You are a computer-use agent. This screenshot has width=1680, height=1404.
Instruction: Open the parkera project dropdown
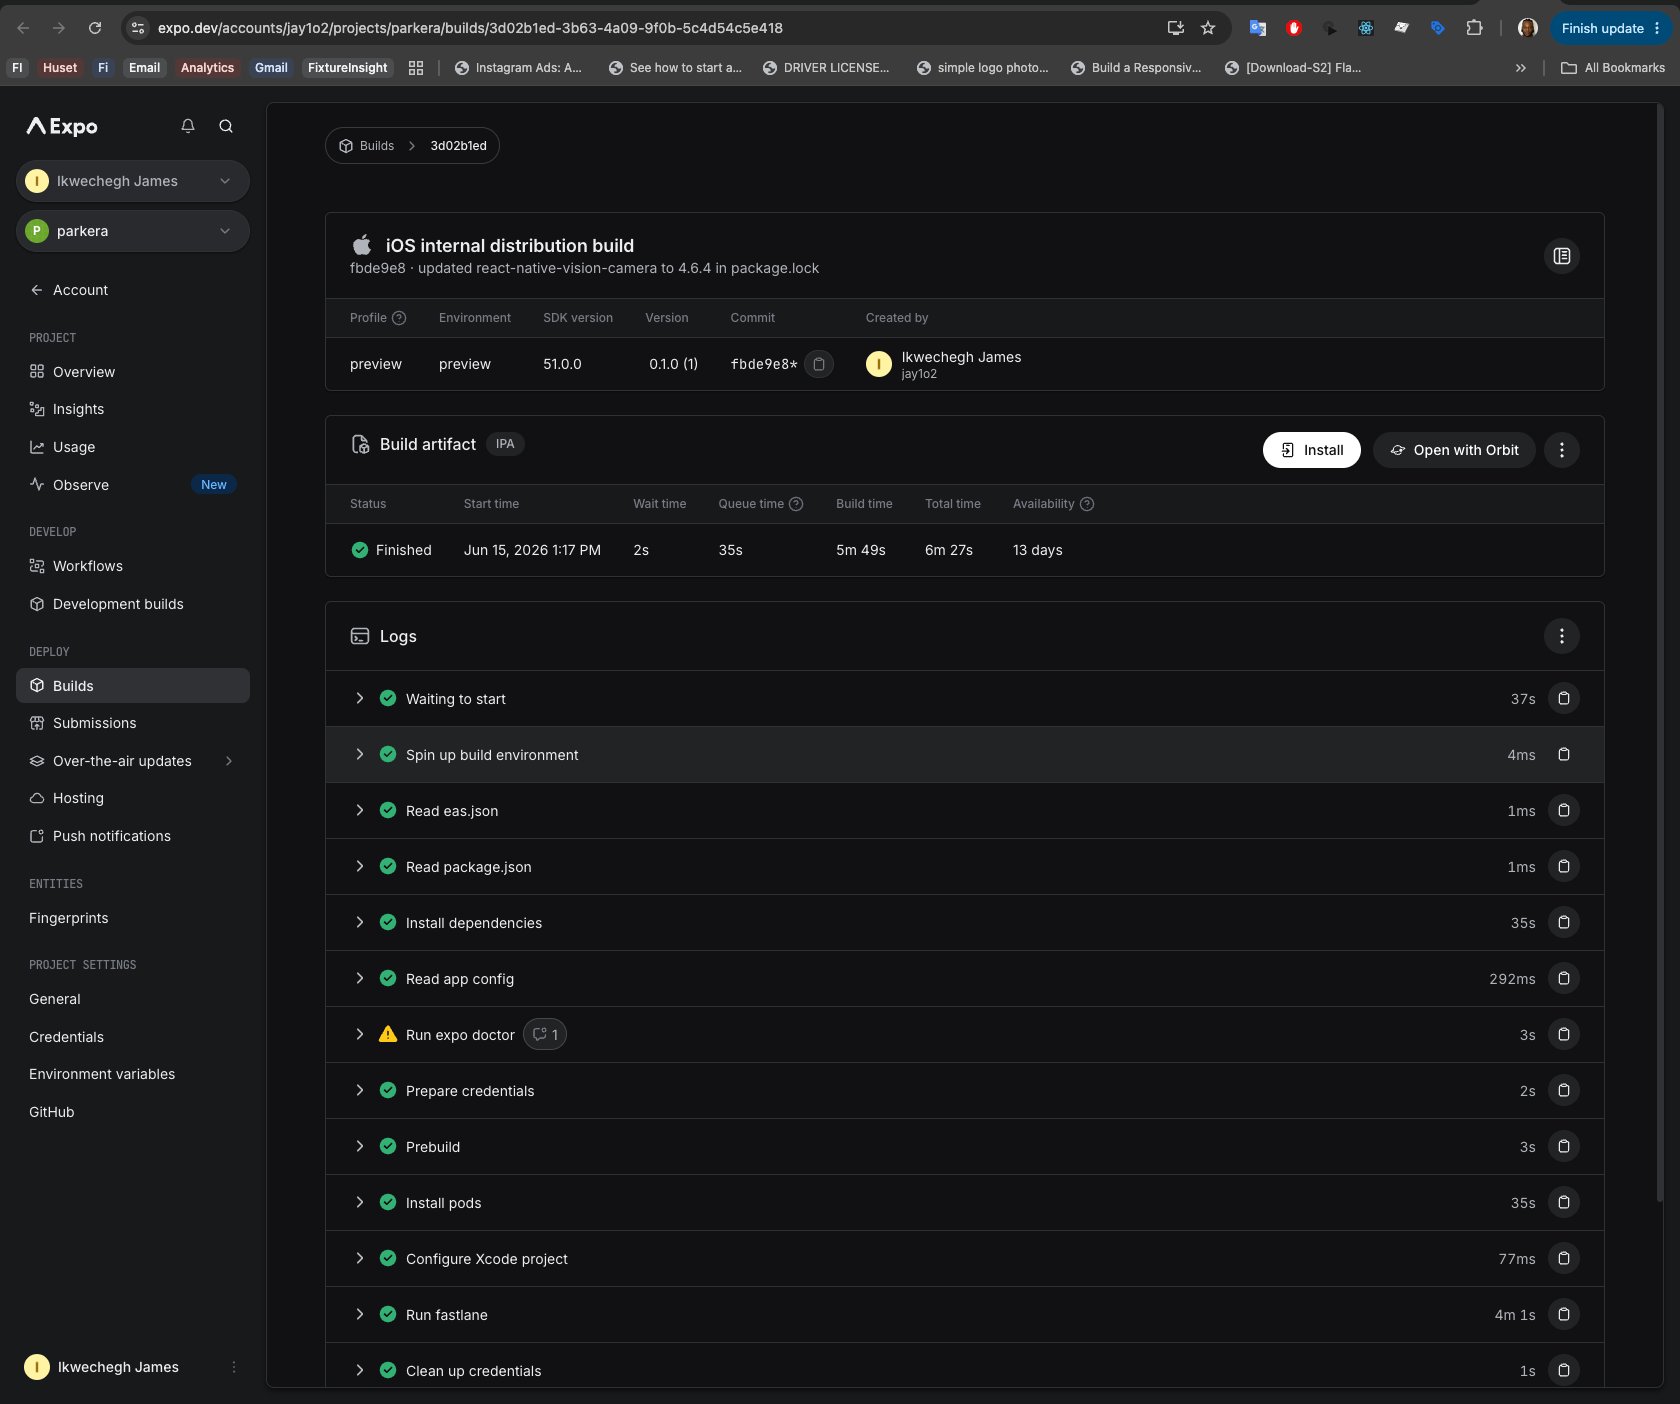click(133, 231)
